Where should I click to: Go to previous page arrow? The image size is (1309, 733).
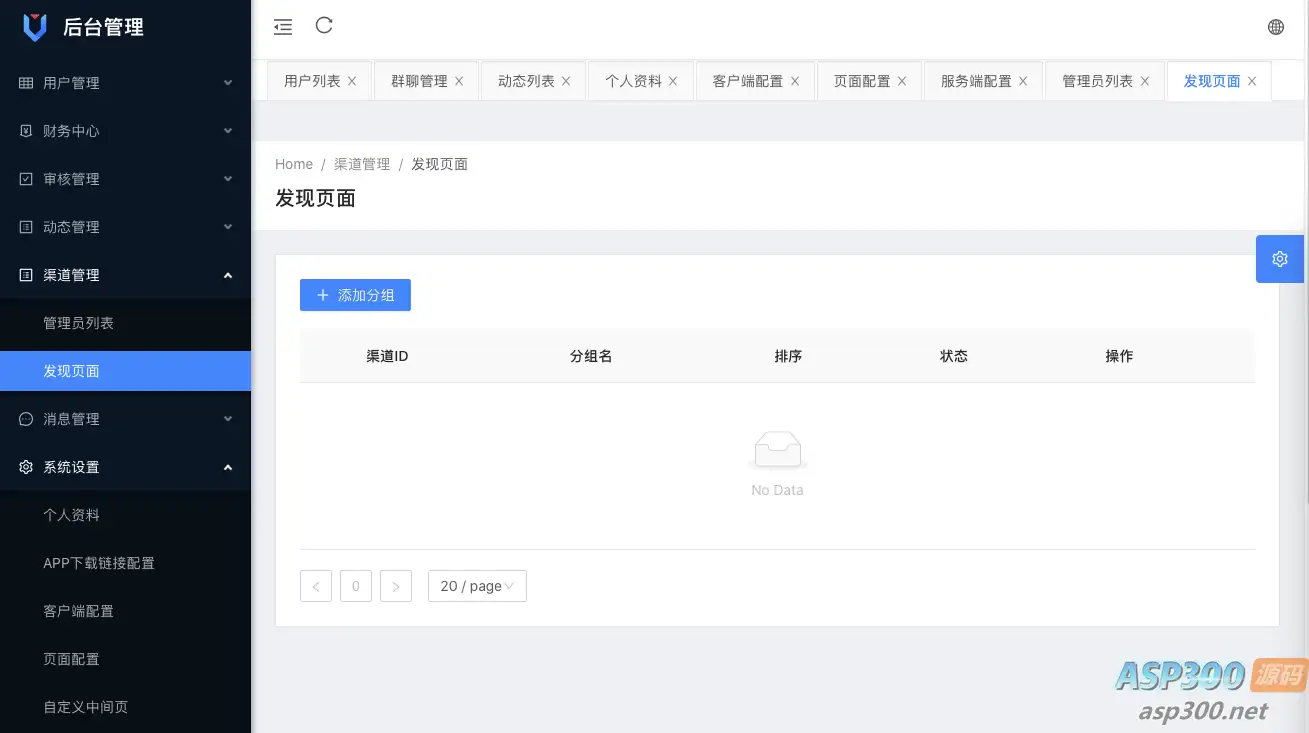(316, 586)
